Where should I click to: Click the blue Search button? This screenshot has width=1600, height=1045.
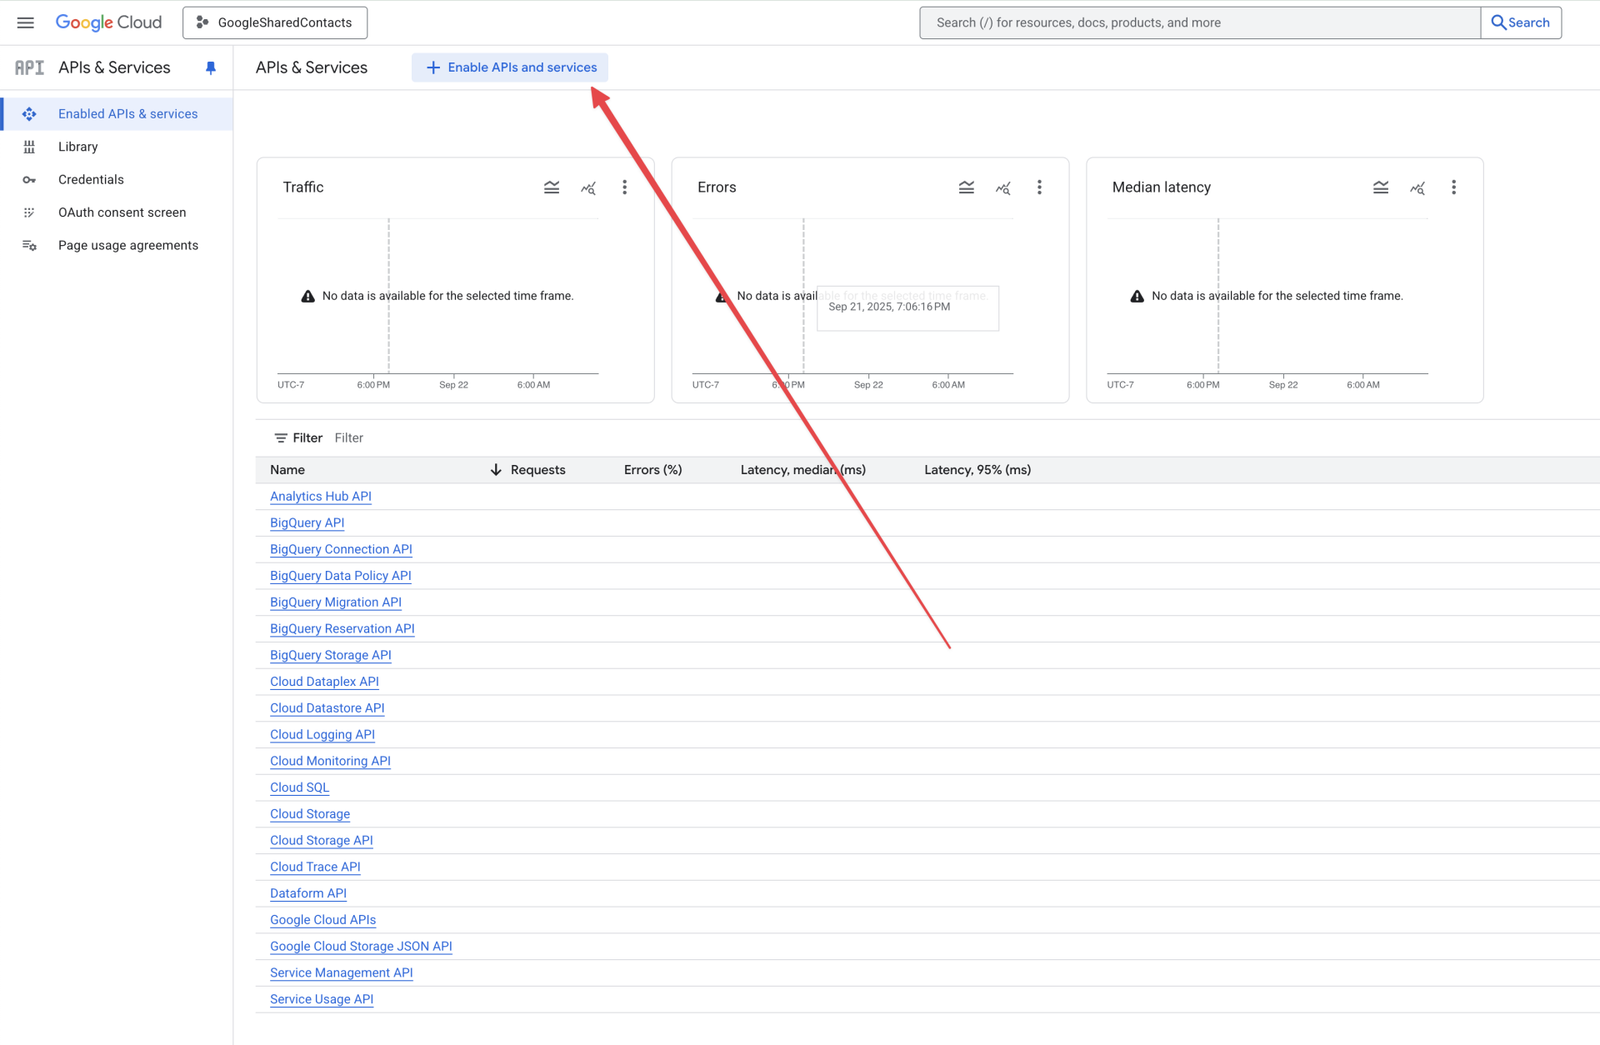(1521, 22)
